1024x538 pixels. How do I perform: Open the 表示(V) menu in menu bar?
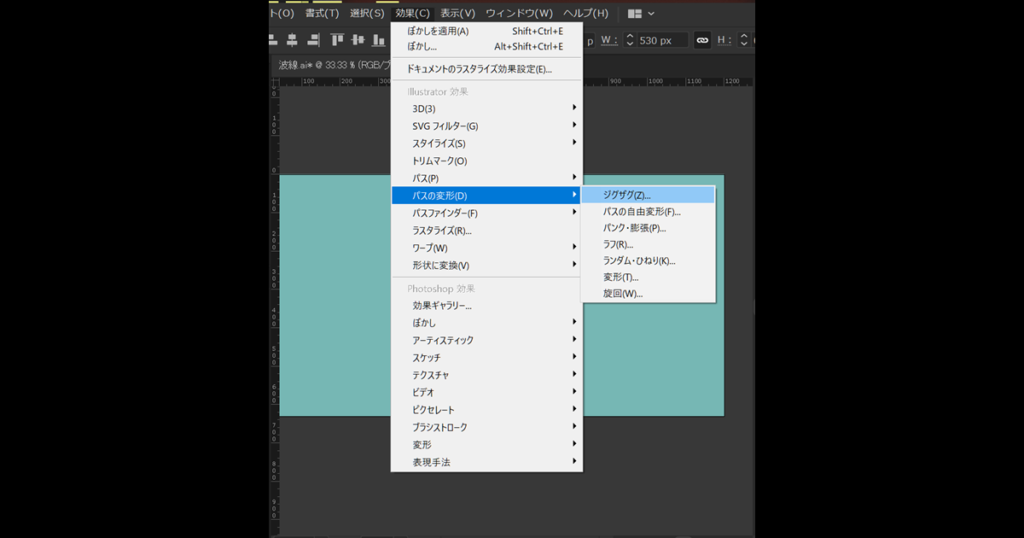click(x=457, y=13)
